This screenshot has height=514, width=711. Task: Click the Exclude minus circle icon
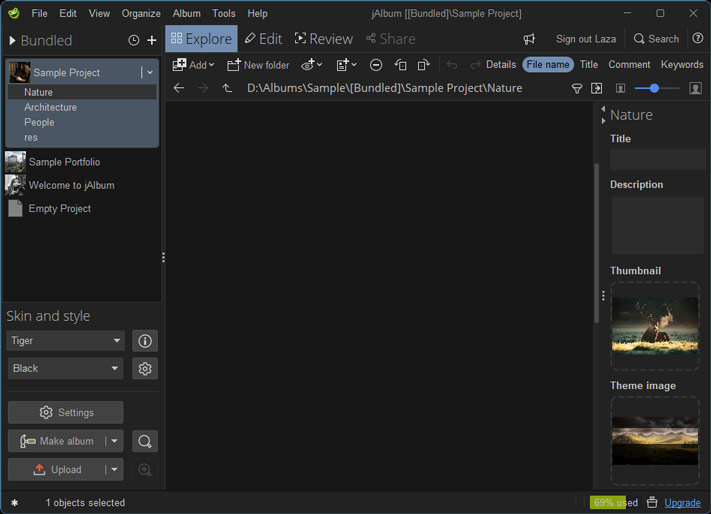pyautogui.click(x=375, y=65)
